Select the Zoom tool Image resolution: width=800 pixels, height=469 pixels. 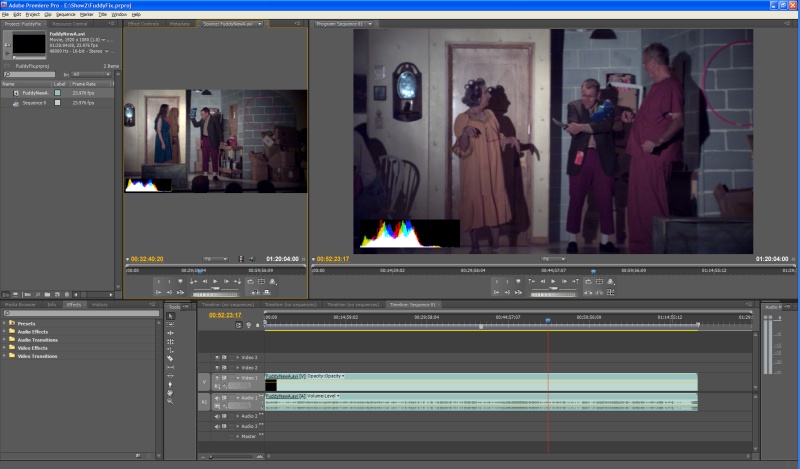(170, 402)
